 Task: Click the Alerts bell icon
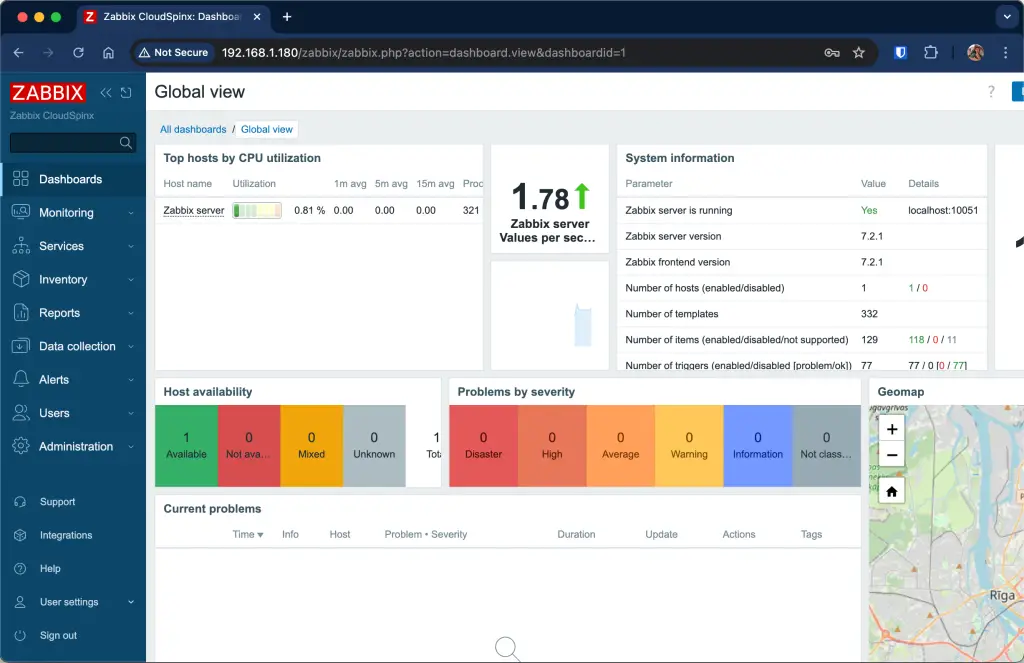21,380
